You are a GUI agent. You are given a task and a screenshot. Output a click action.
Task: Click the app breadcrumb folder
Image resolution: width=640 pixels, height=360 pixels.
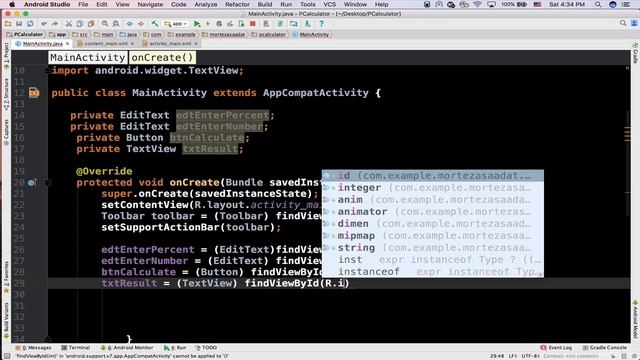[x=58, y=34]
